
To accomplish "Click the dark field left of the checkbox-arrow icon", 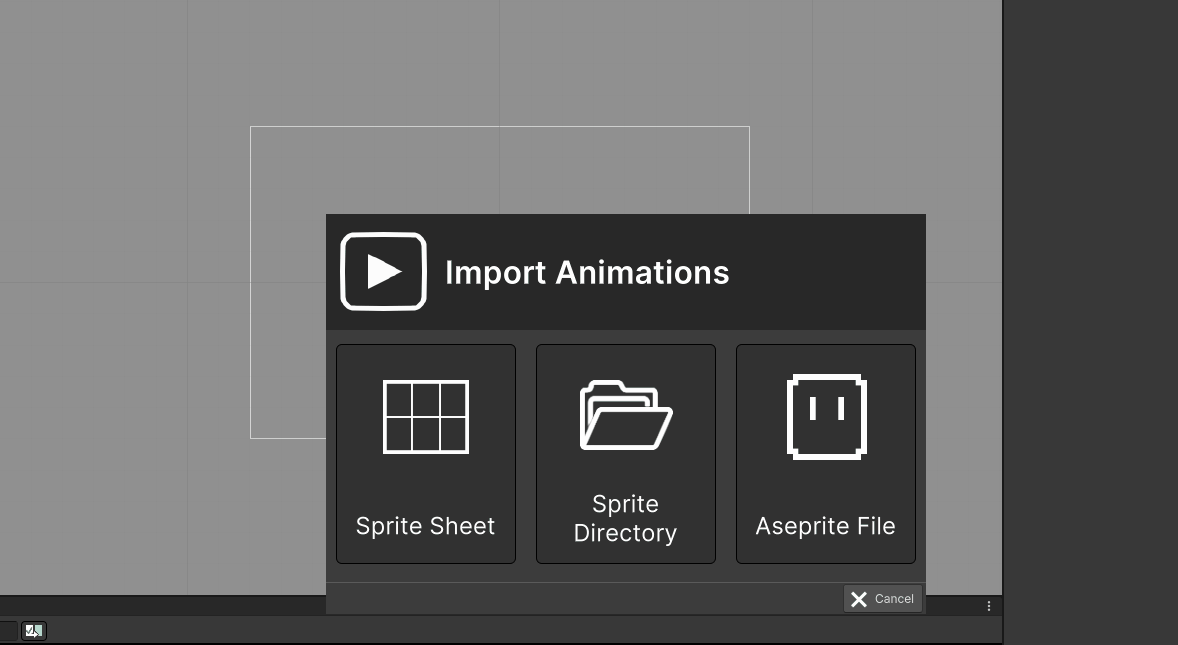I will tap(8, 631).
